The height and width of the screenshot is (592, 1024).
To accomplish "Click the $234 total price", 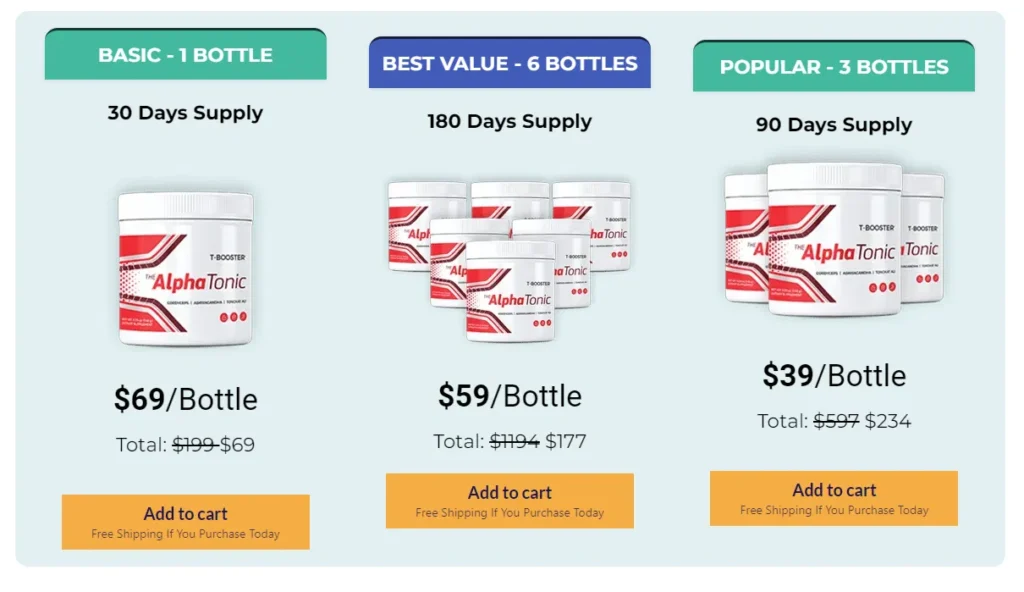I will [888, 421].
